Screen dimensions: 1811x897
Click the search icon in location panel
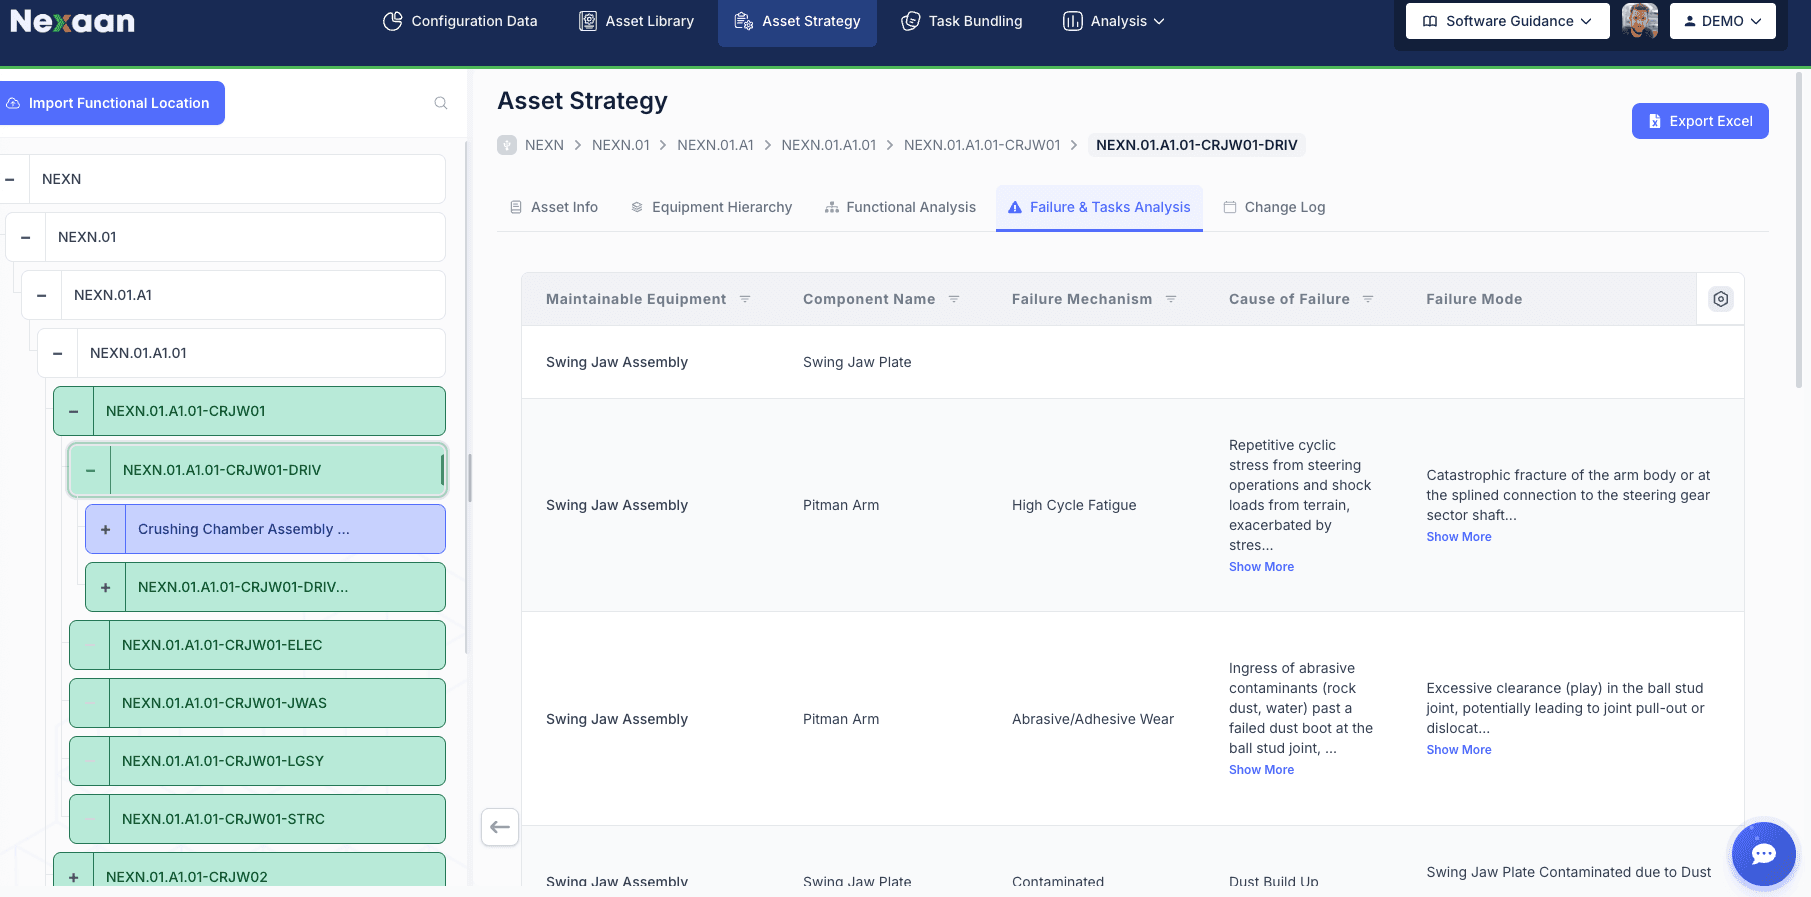pos(440,103)
